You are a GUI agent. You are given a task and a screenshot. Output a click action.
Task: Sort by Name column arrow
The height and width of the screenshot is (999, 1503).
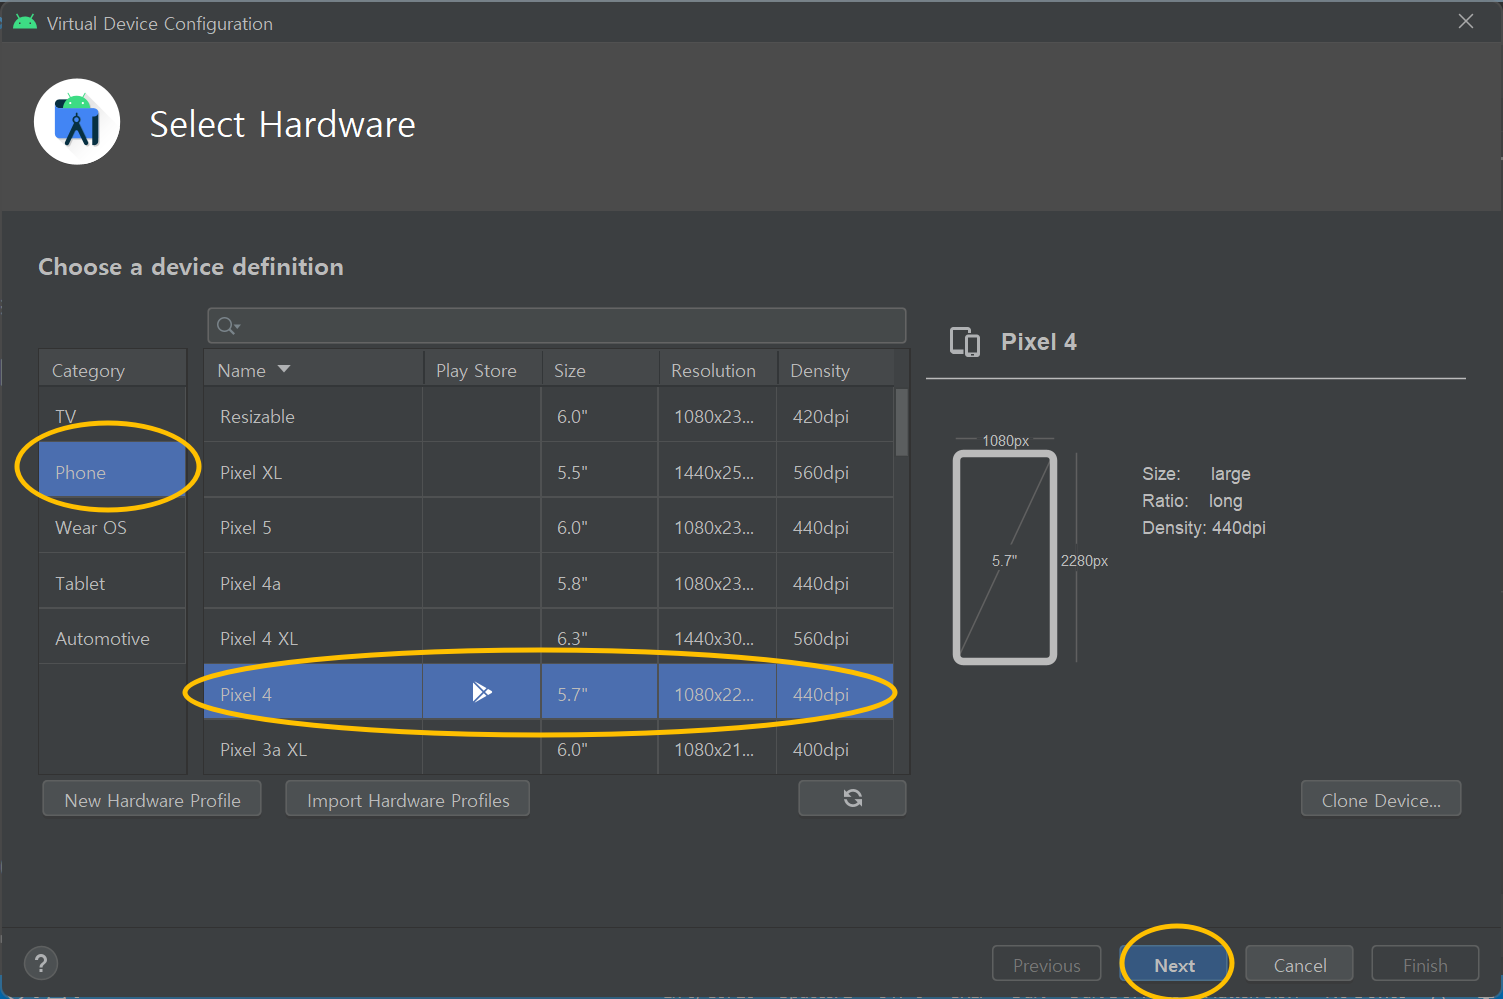tap(284, 369)
